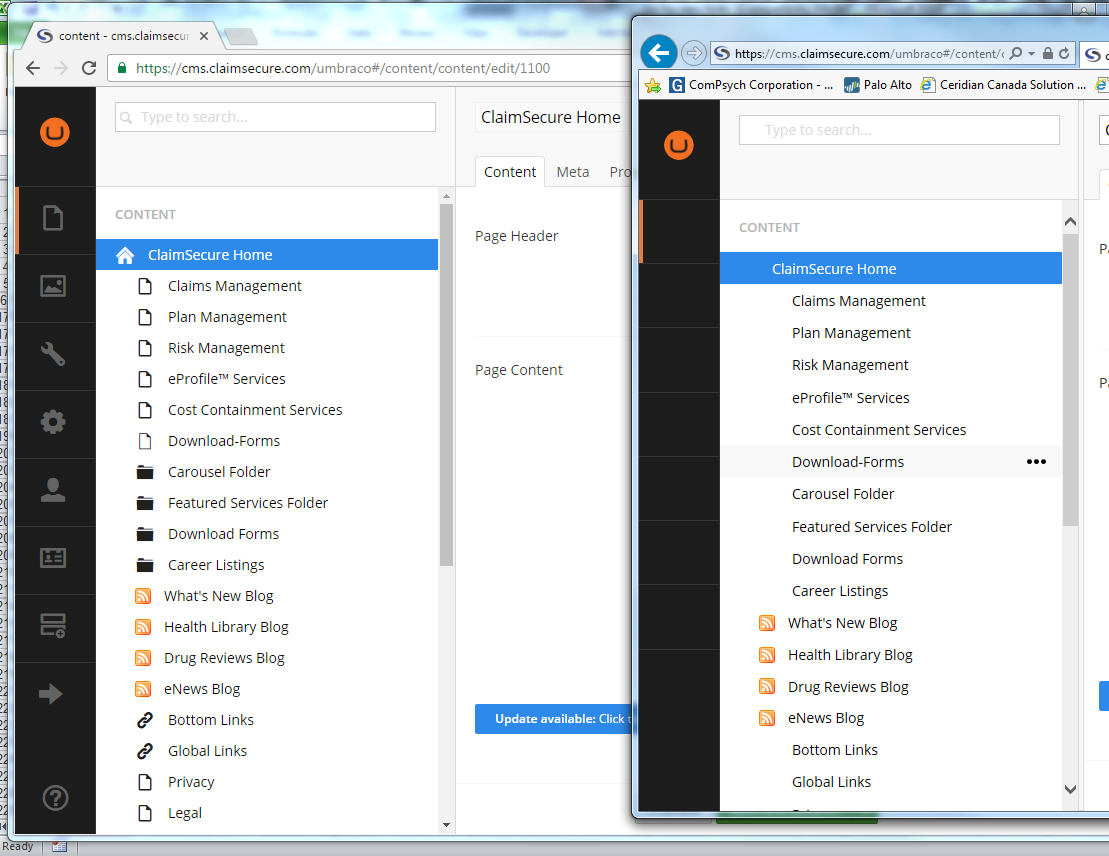Image resolution: width=1109 pixels, height=856 pixels.
Task: Open Palo Alto bookmark in IE
Action: 878,85
